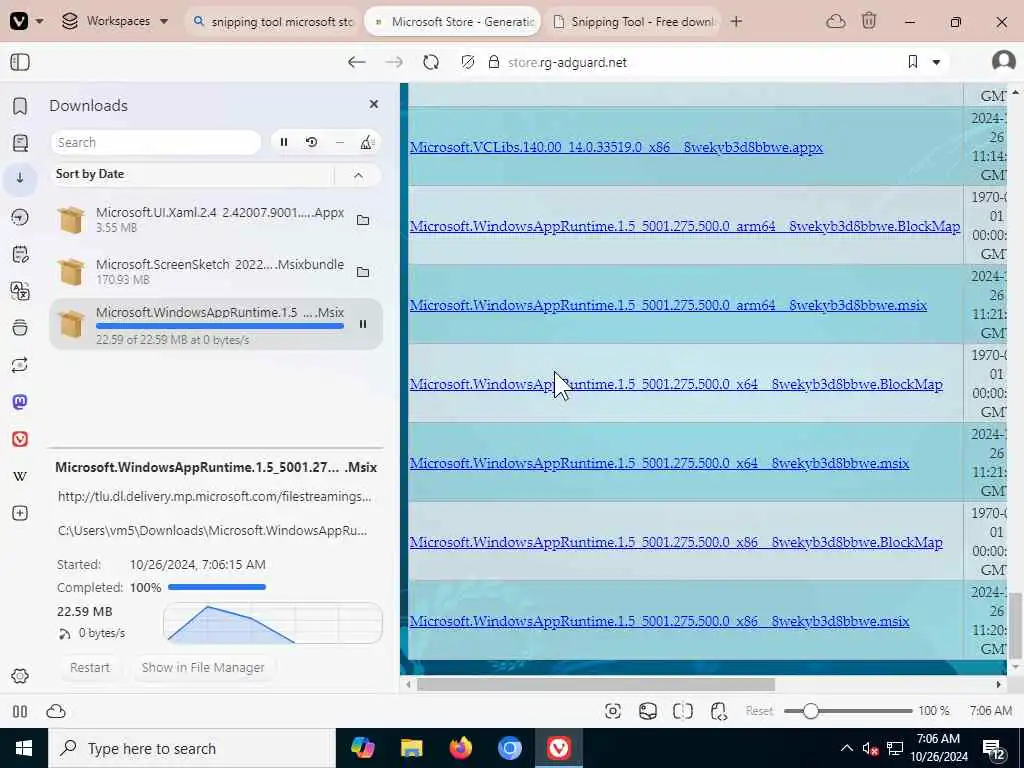Open the Translate panel

click(x=20, y=291)
